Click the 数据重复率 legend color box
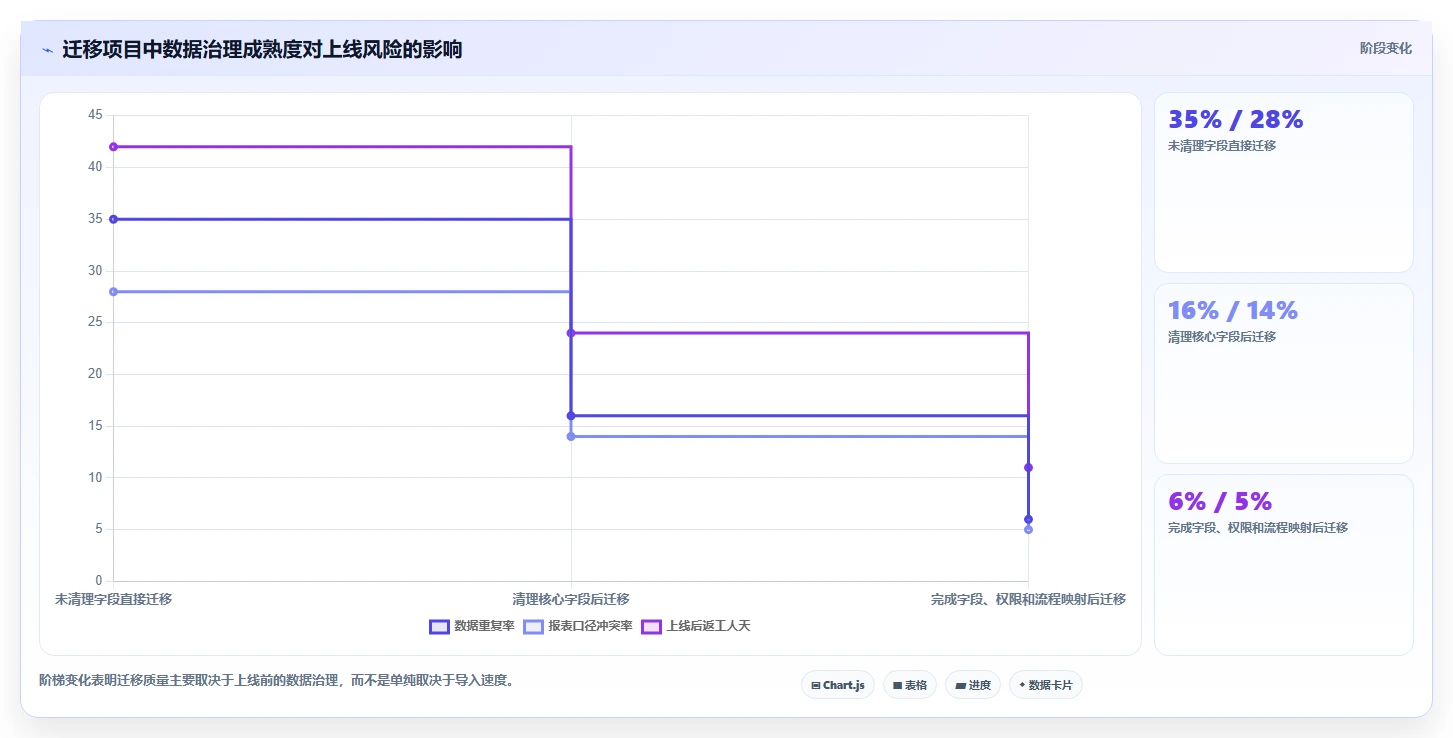Screen dimensions: 1453x738 pos(439,626)
